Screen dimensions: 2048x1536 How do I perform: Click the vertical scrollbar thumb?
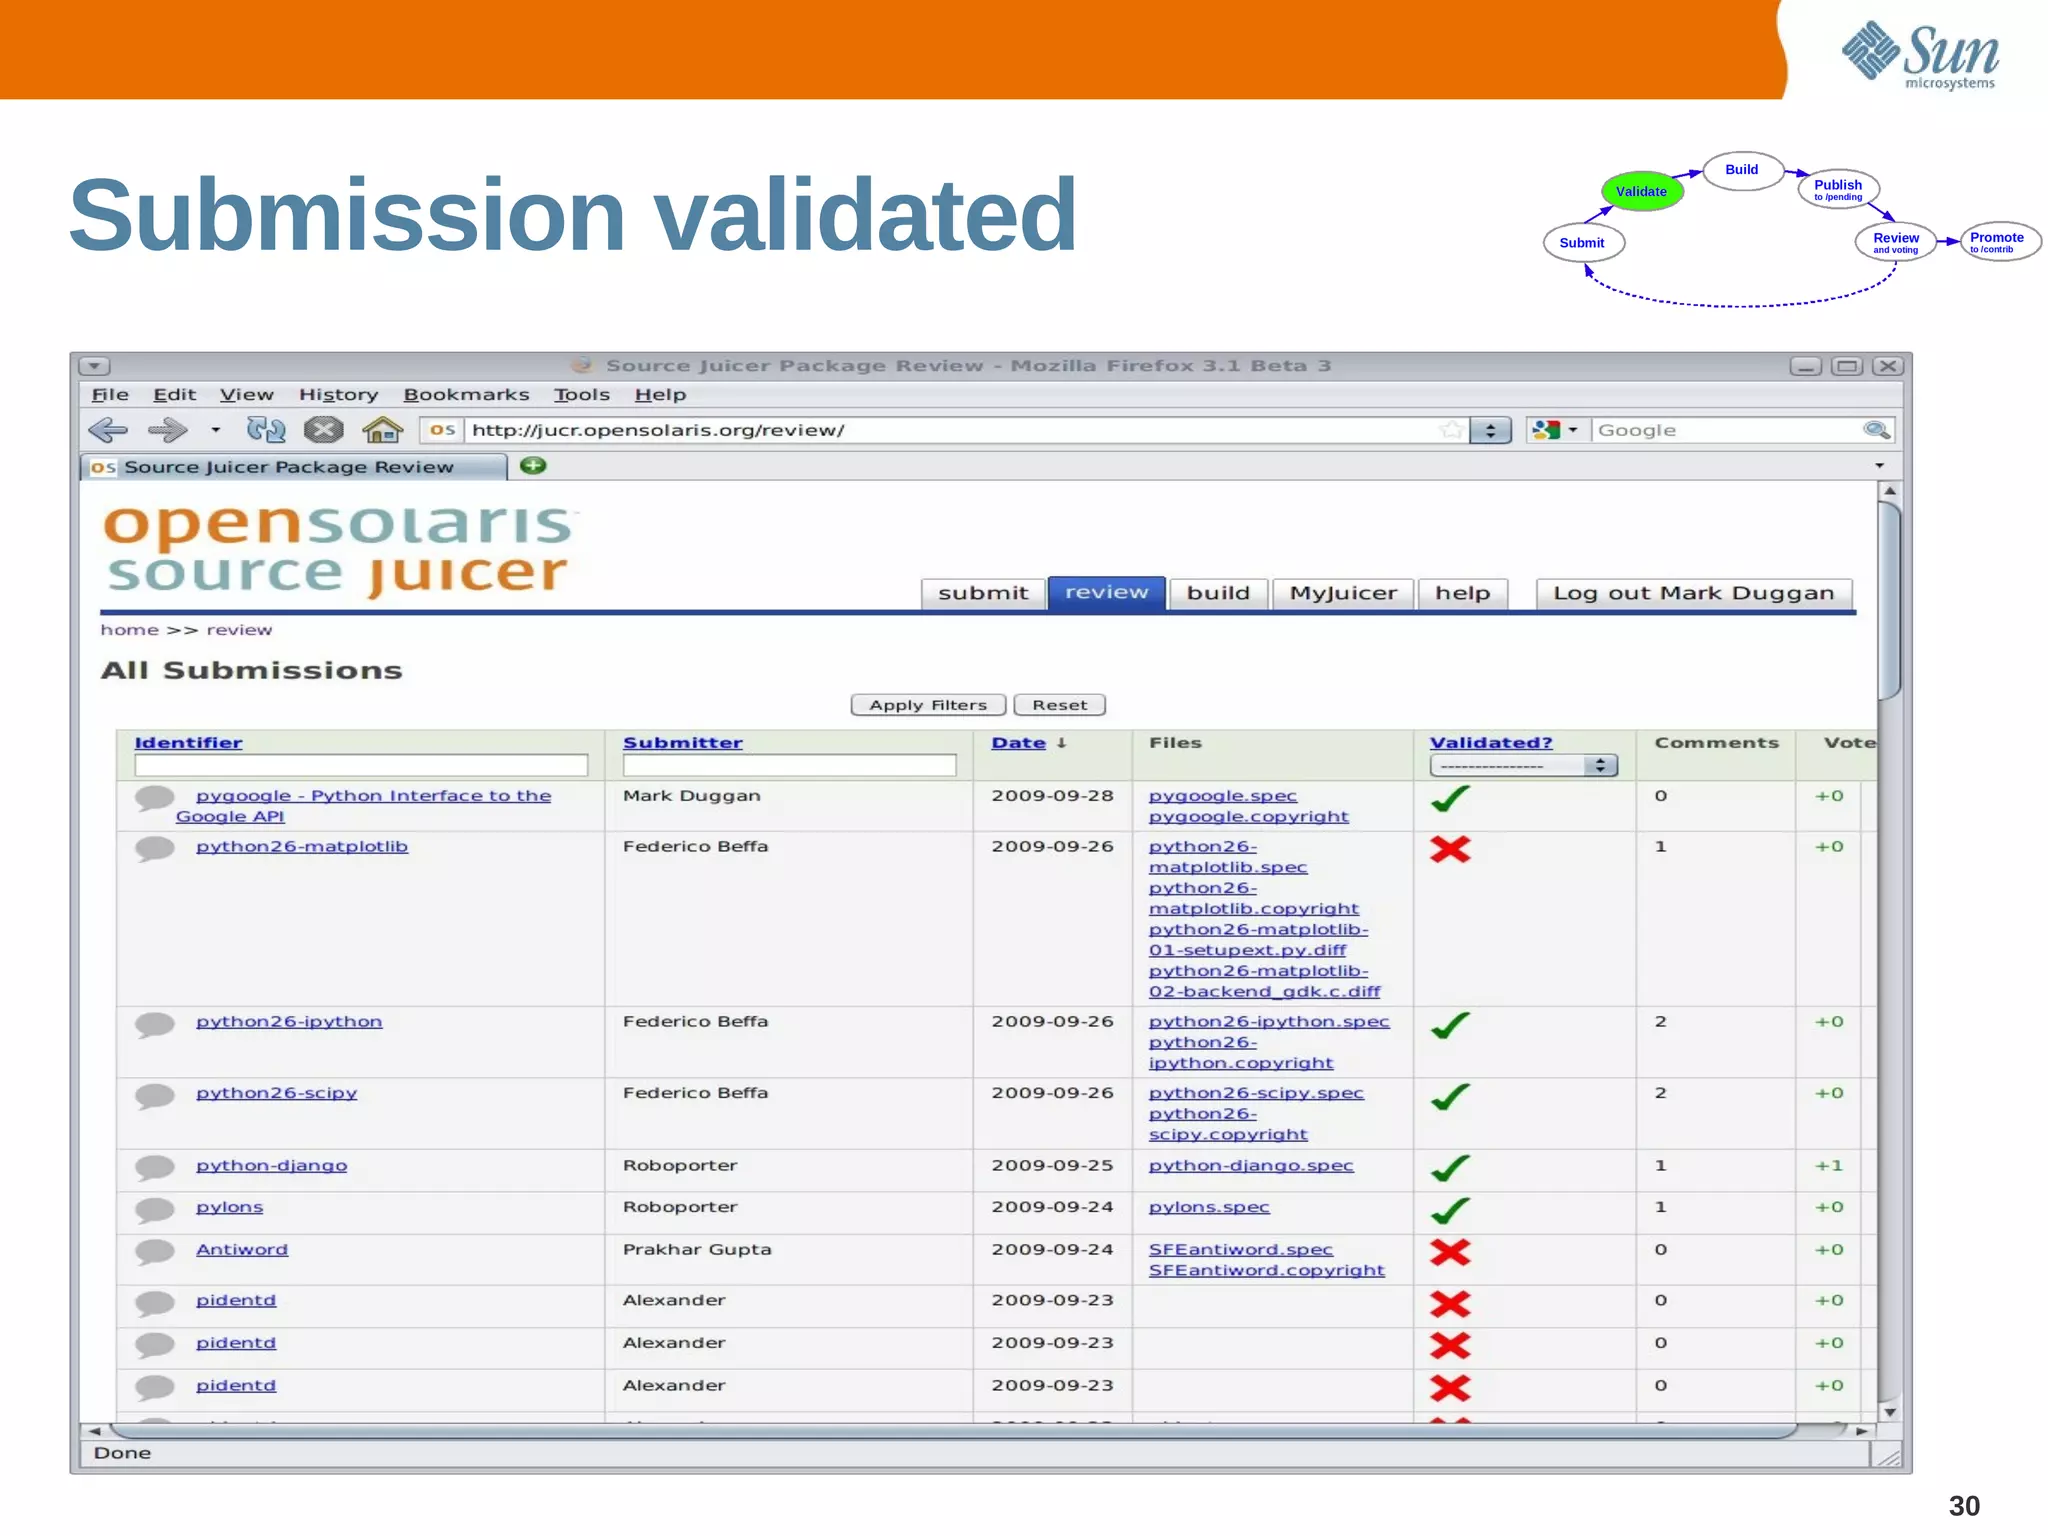(1889, 600)
